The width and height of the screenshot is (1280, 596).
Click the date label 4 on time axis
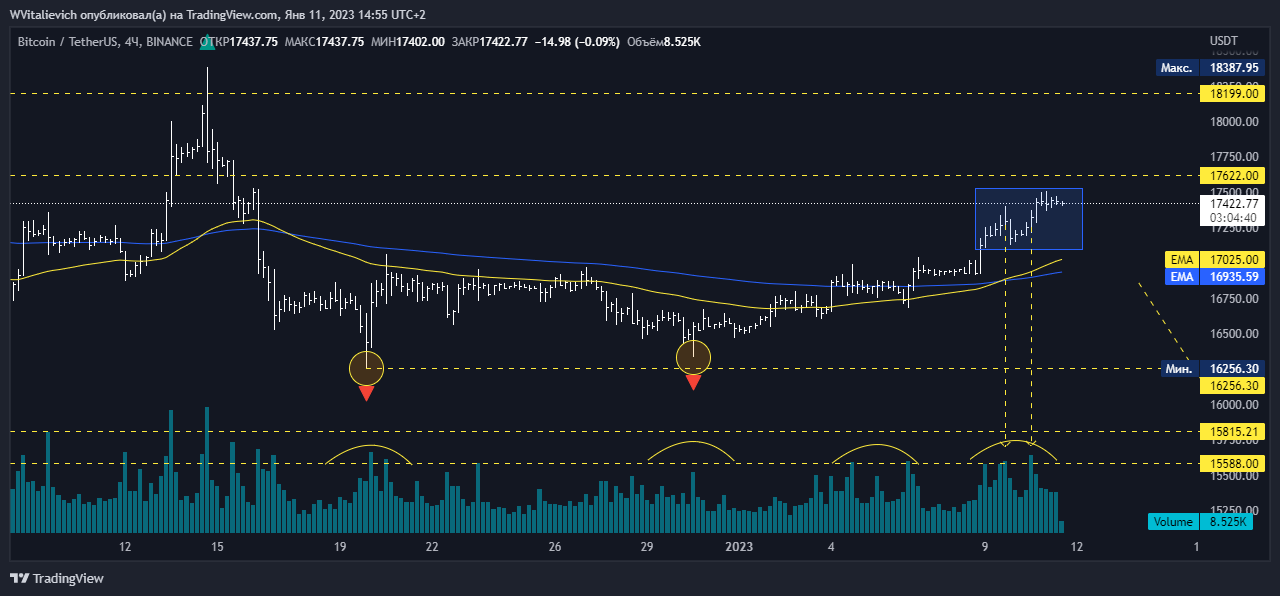click(x=831, y=547)
